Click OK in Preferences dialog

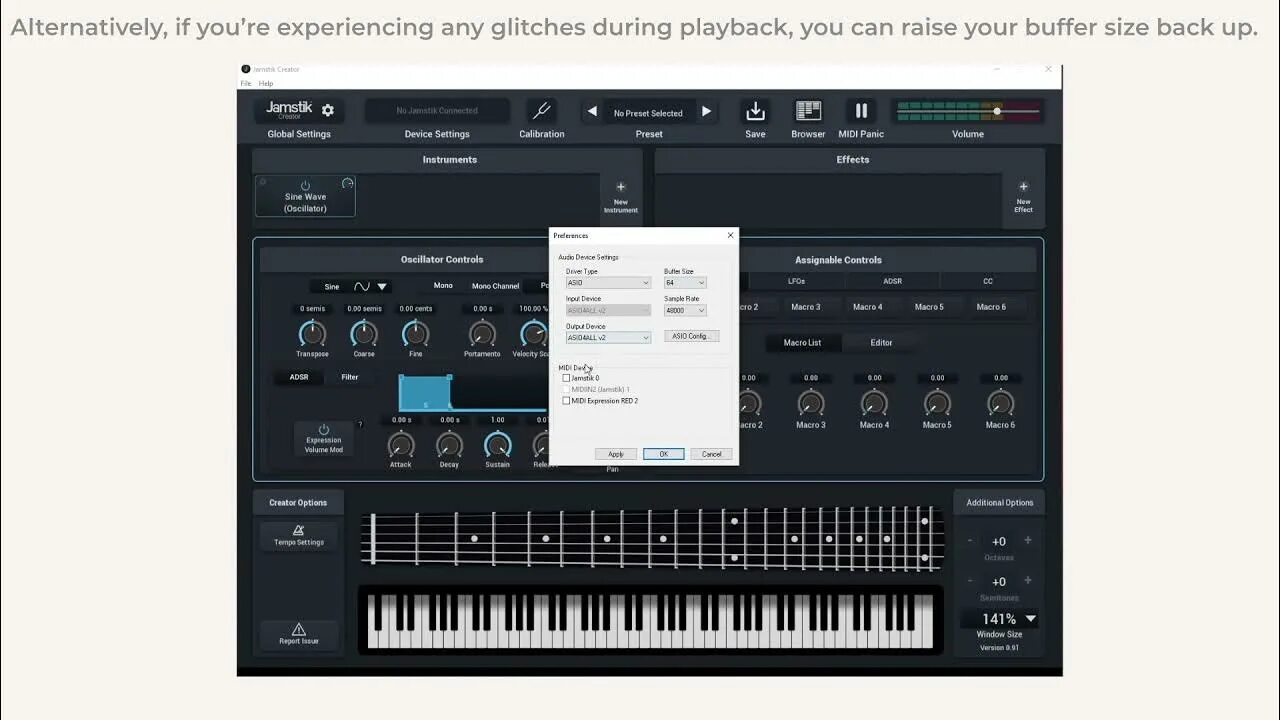pyautogui.click(x=663, y=454)
